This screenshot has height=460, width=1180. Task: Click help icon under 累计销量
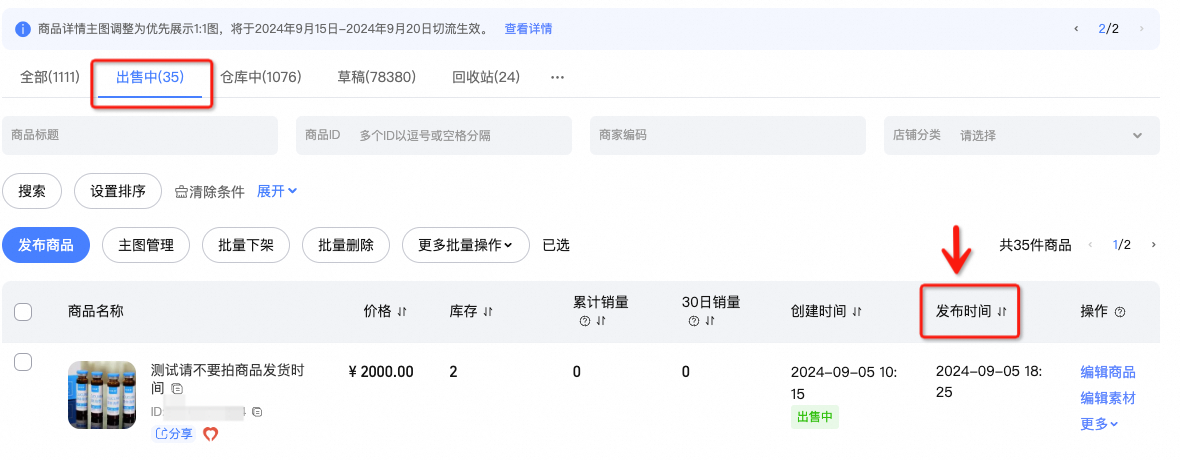point(584,321)
